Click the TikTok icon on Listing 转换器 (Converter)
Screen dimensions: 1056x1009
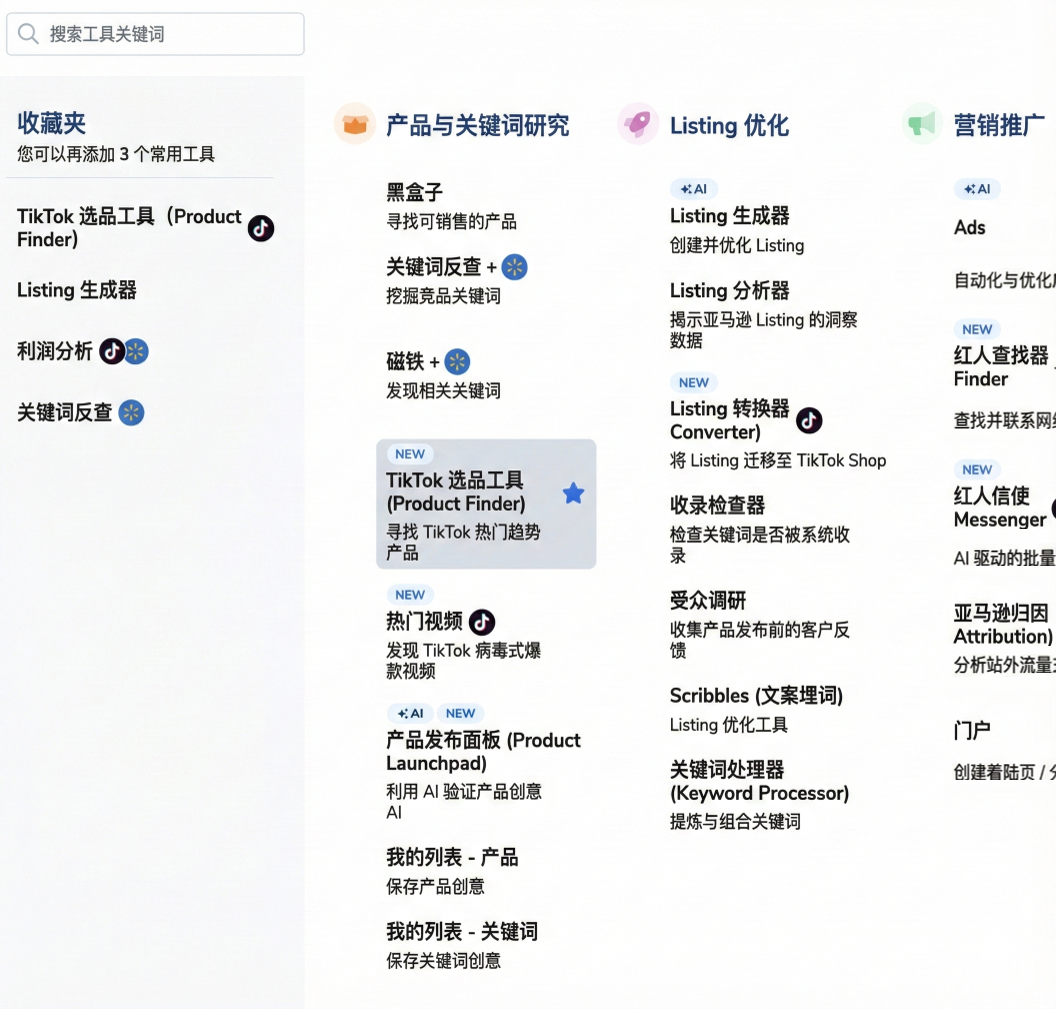809,421
